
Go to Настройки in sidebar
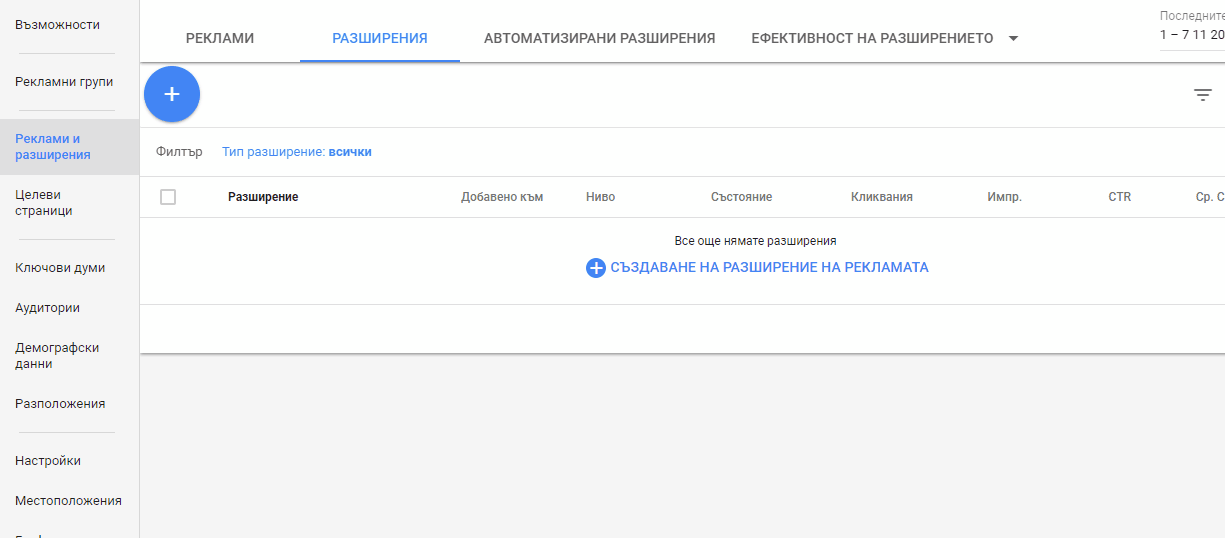[48, 461]
